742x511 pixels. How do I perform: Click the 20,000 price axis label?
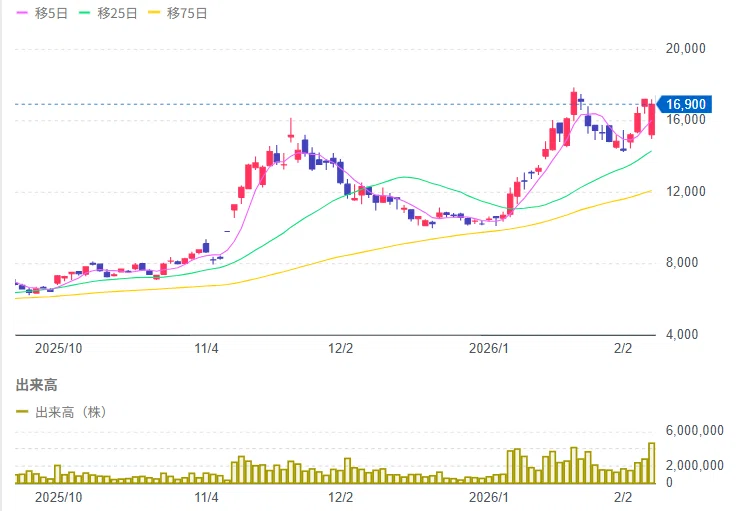685,48
